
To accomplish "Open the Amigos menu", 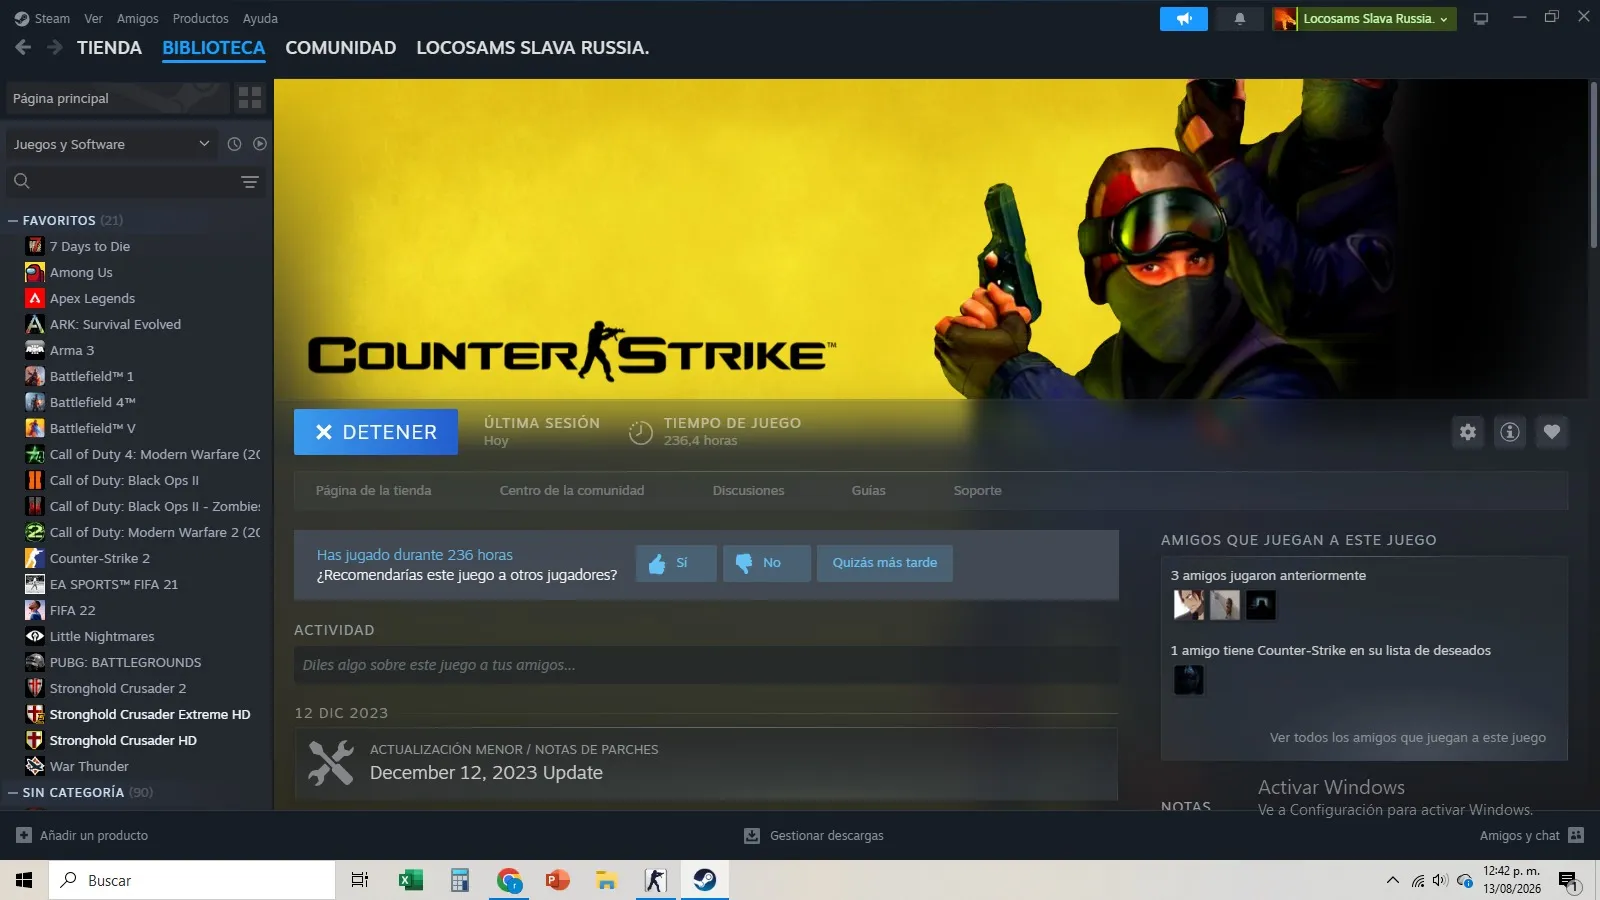I will 138,18.
